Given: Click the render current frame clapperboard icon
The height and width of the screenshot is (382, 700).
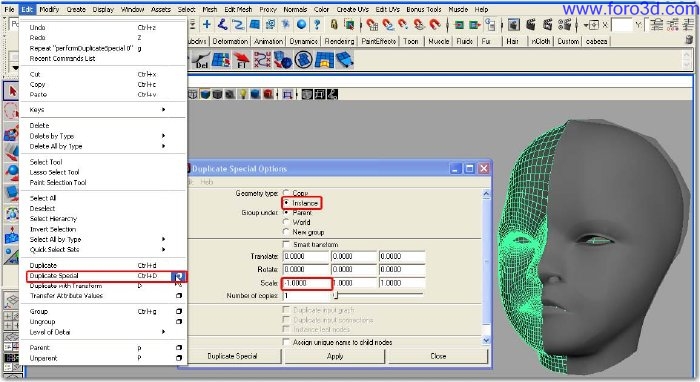Looking at the screenshot, I should [x=530, y=25].
